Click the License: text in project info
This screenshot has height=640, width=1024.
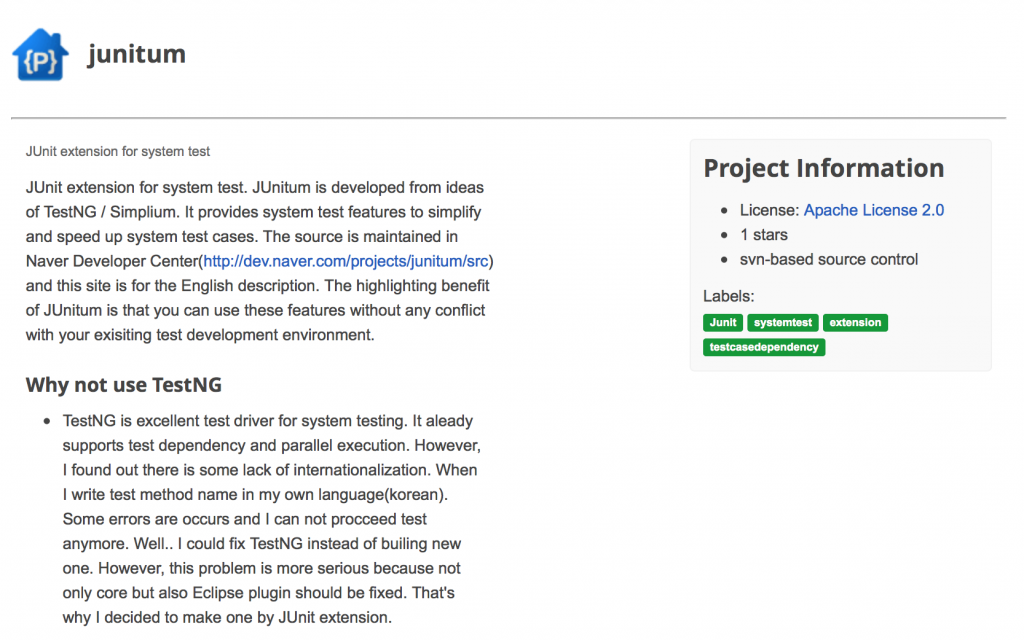click(x=769, y=210)
